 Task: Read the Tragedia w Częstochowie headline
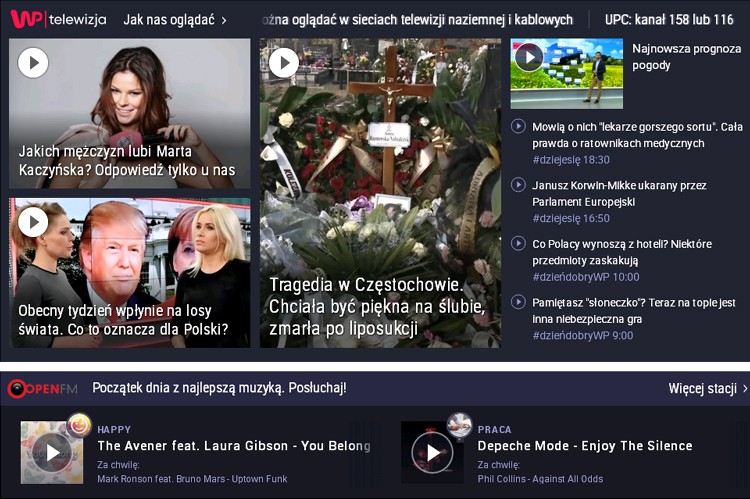[376, 306]
